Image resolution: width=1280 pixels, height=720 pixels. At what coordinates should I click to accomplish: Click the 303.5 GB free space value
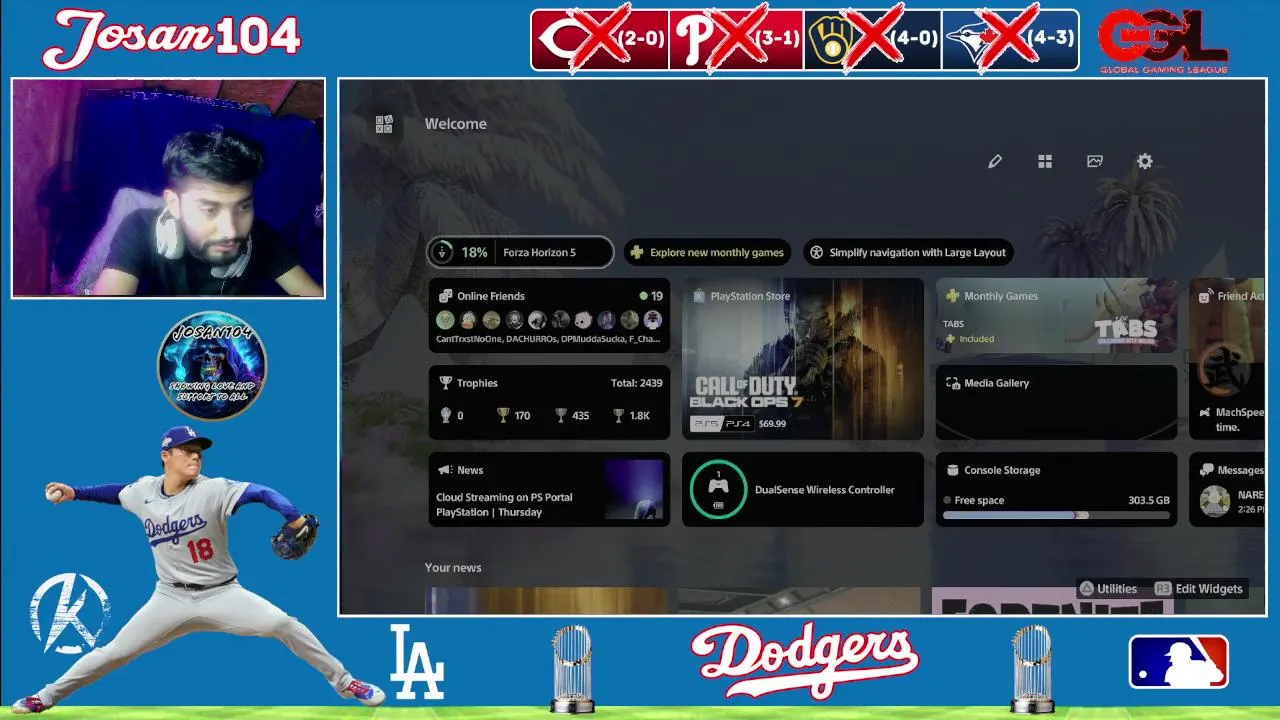[1148, 500]
